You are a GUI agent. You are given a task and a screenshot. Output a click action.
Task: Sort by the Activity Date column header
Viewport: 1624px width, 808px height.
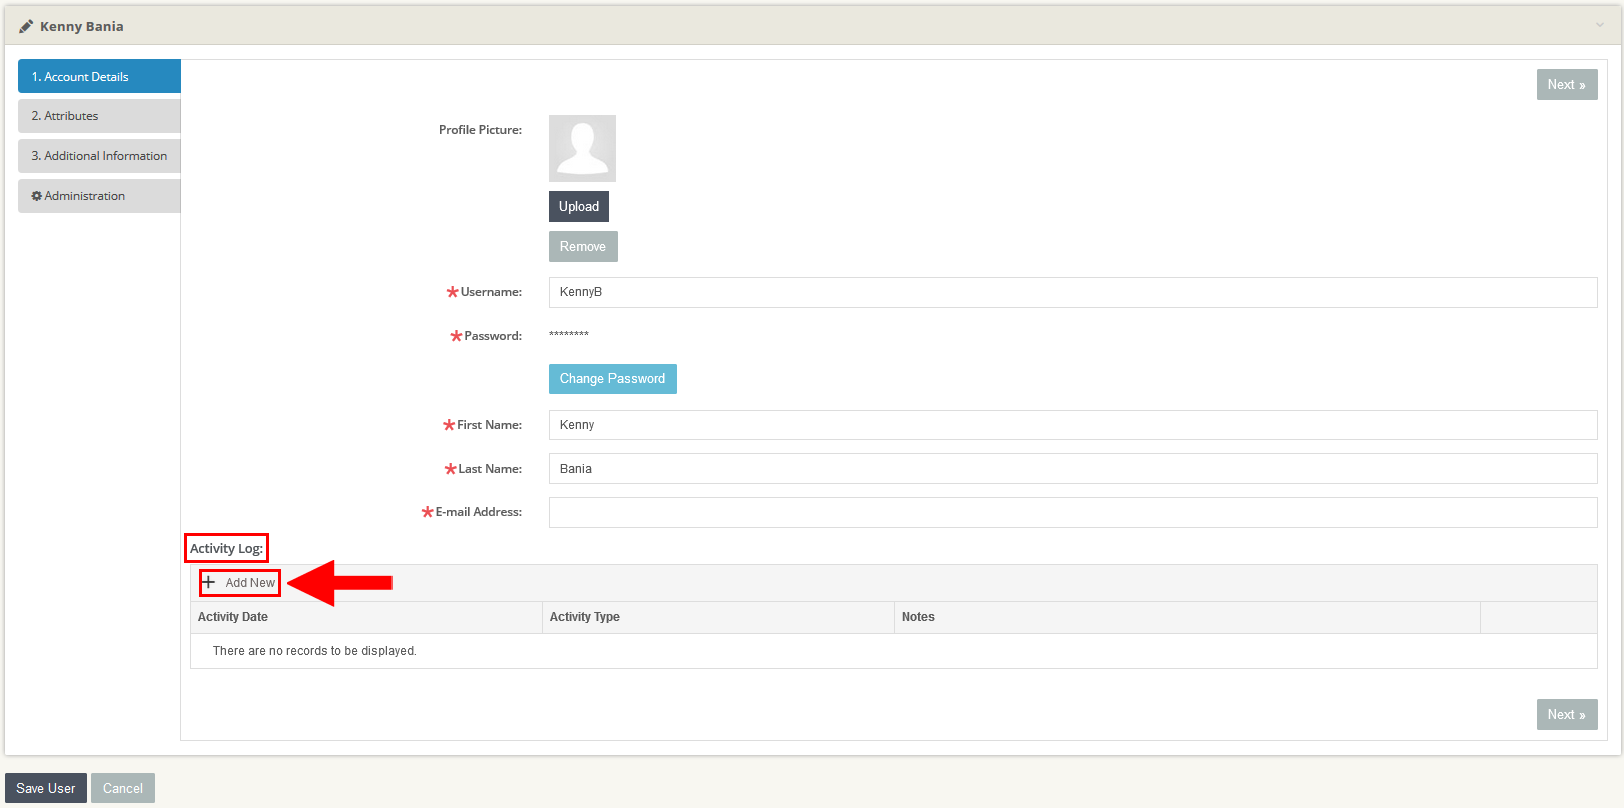tap(366, 617)
